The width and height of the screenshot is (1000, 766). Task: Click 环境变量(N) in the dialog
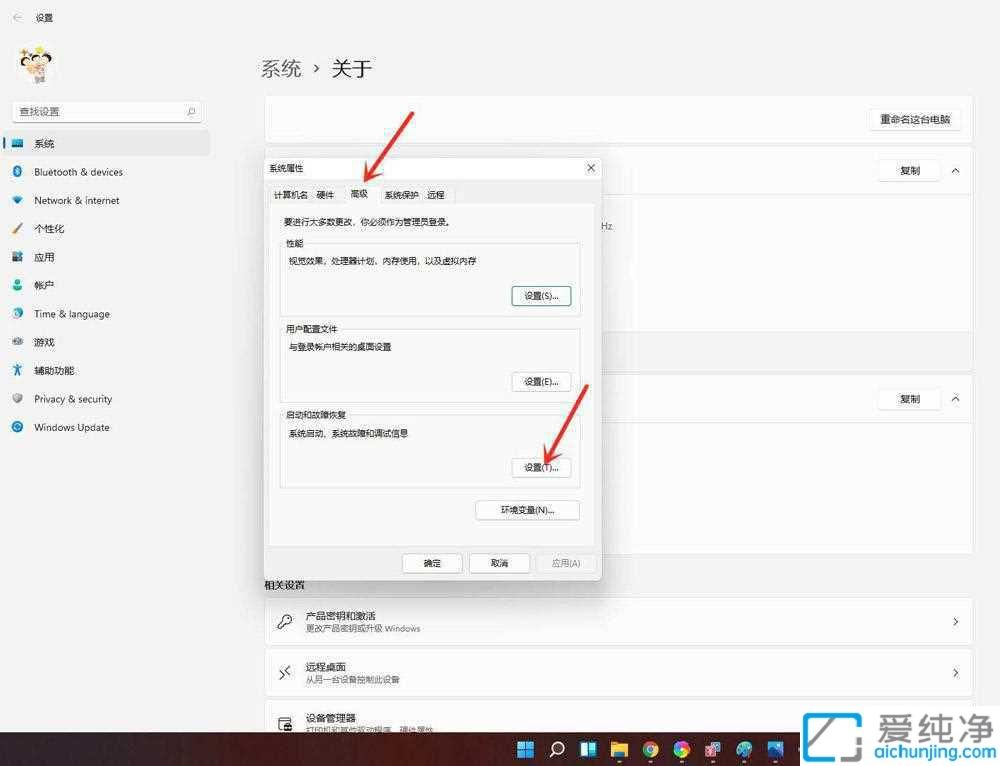tap(527, 510)
